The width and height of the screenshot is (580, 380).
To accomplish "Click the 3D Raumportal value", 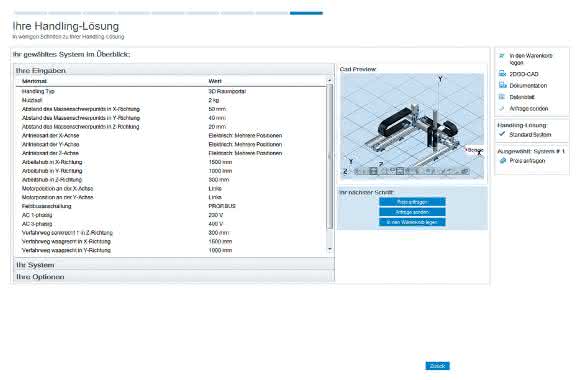I will point(227,91).
